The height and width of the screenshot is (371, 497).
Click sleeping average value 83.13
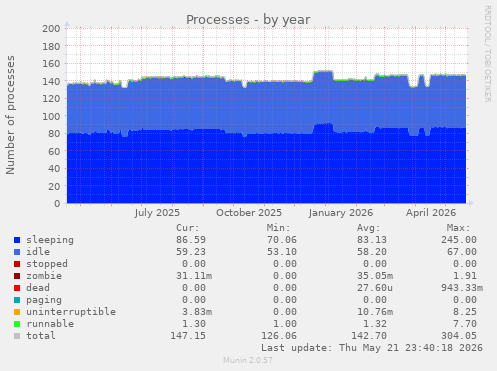pyautogui.click(x=372, y=240)
